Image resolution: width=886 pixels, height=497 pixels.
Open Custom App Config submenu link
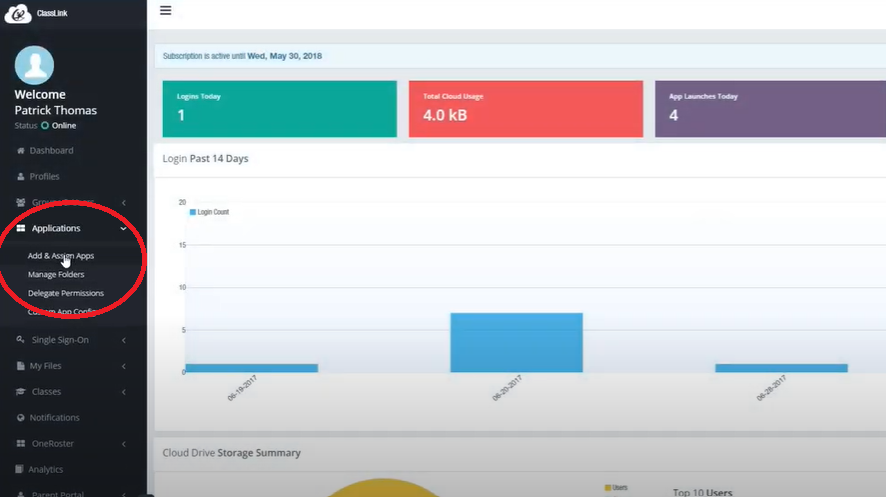pyautogui.click(x=62, y=312)
